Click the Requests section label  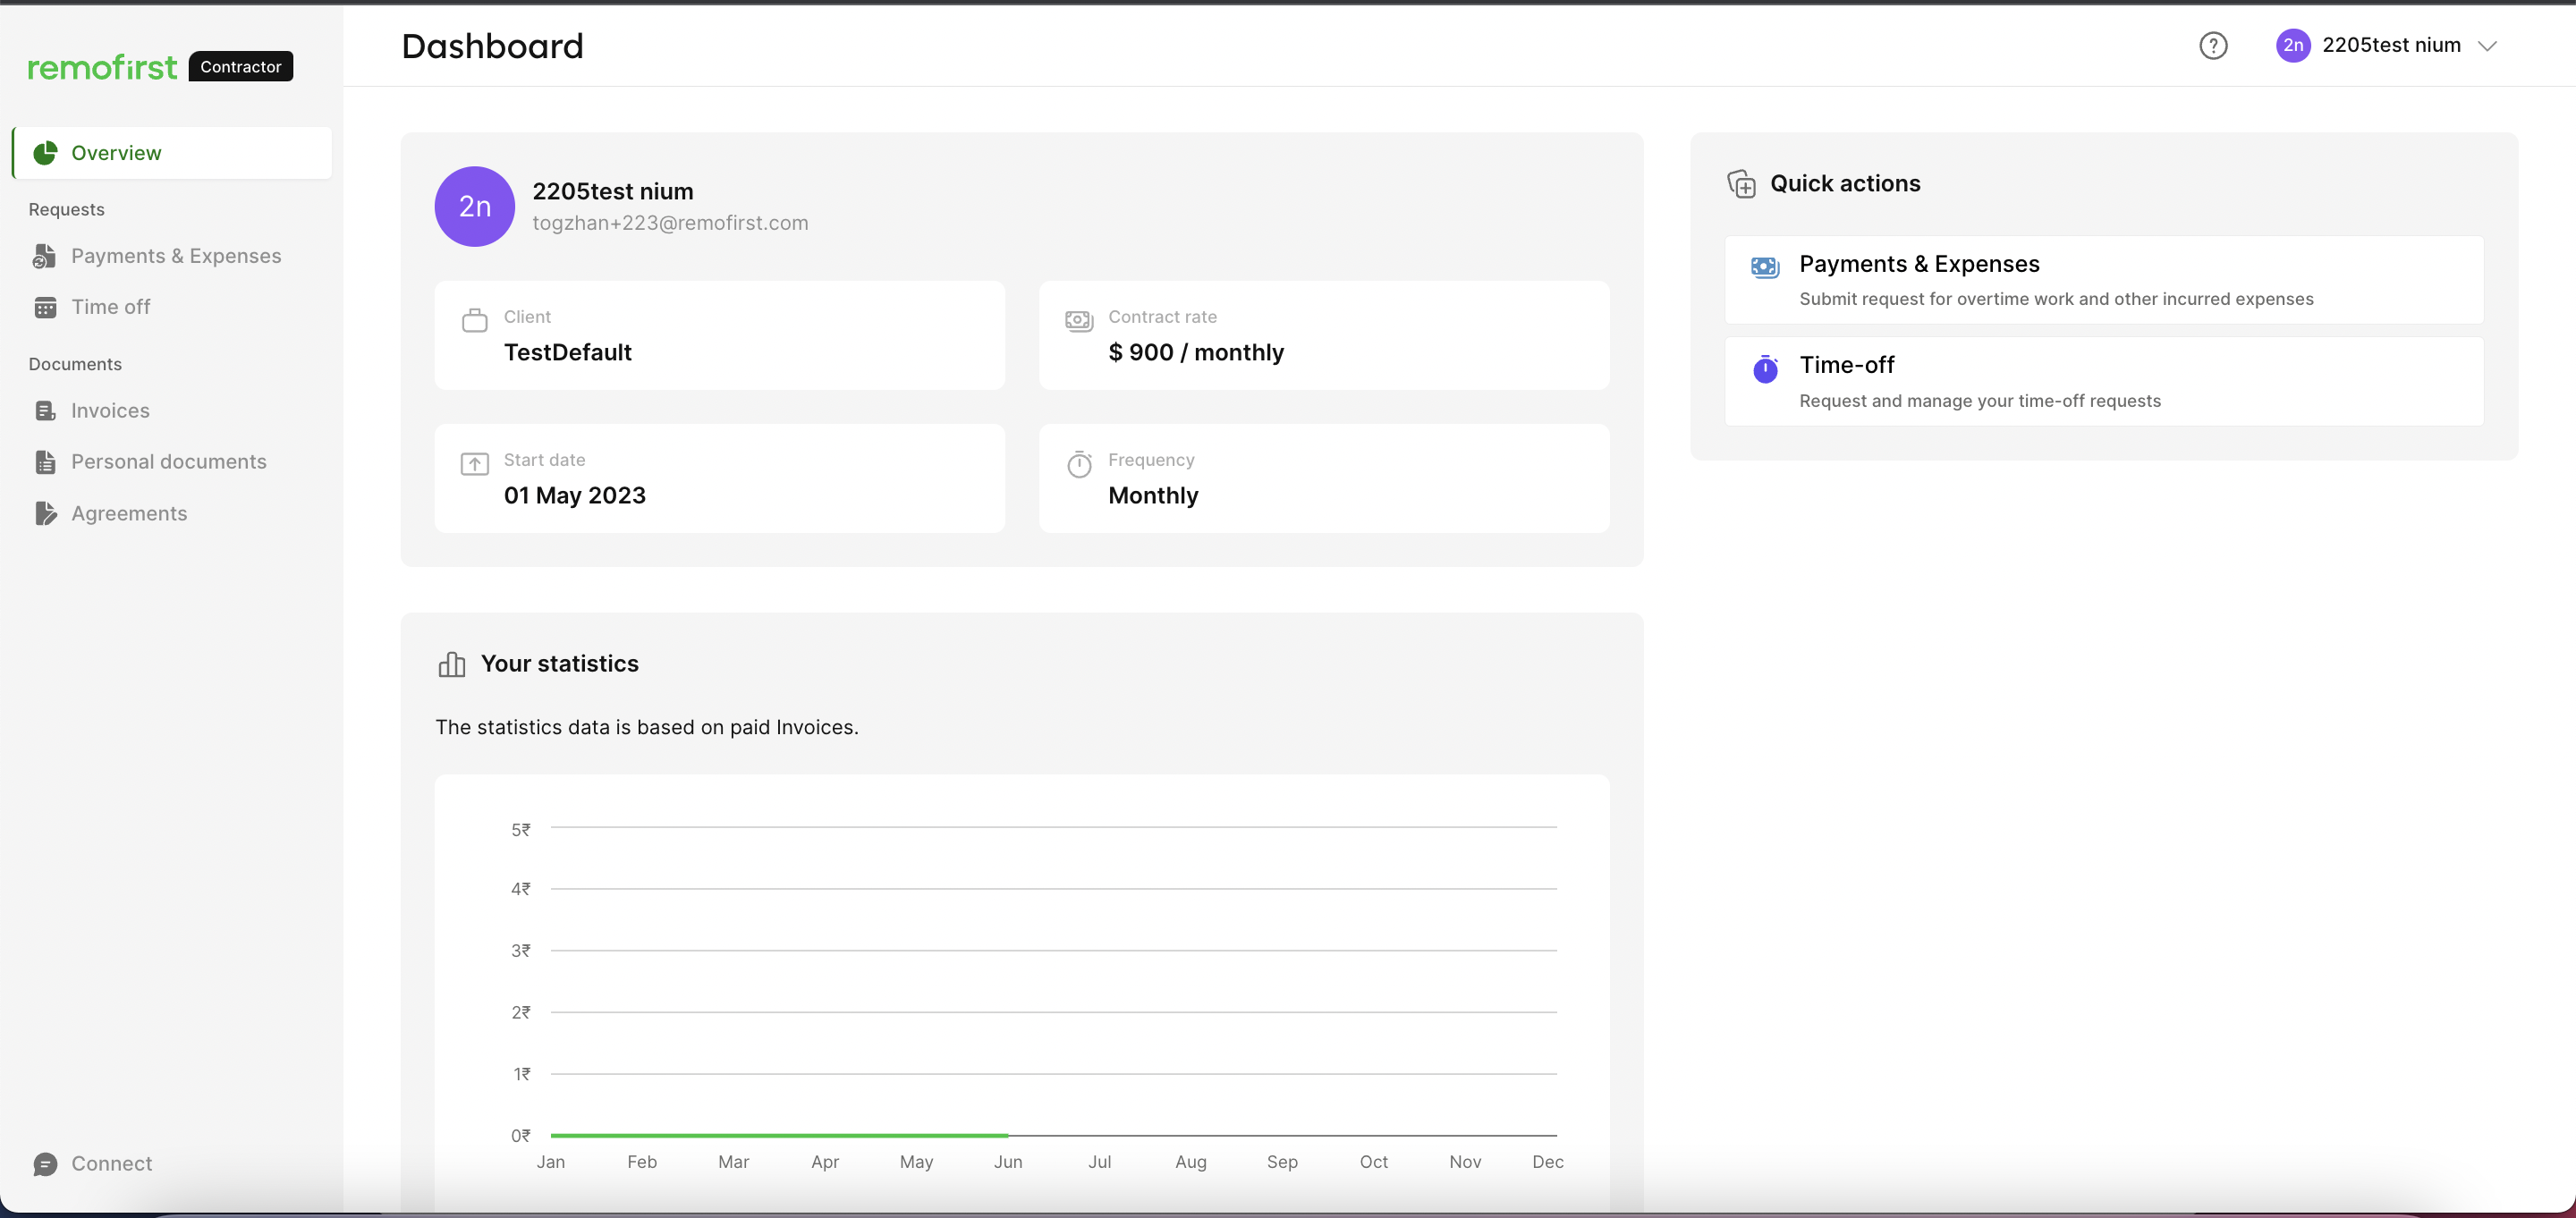[x=66, y=209]
